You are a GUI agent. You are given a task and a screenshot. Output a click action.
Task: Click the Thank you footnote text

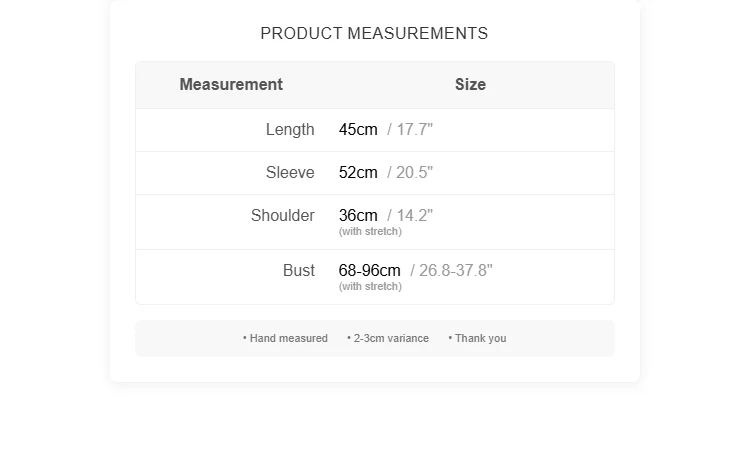(478, 339)
